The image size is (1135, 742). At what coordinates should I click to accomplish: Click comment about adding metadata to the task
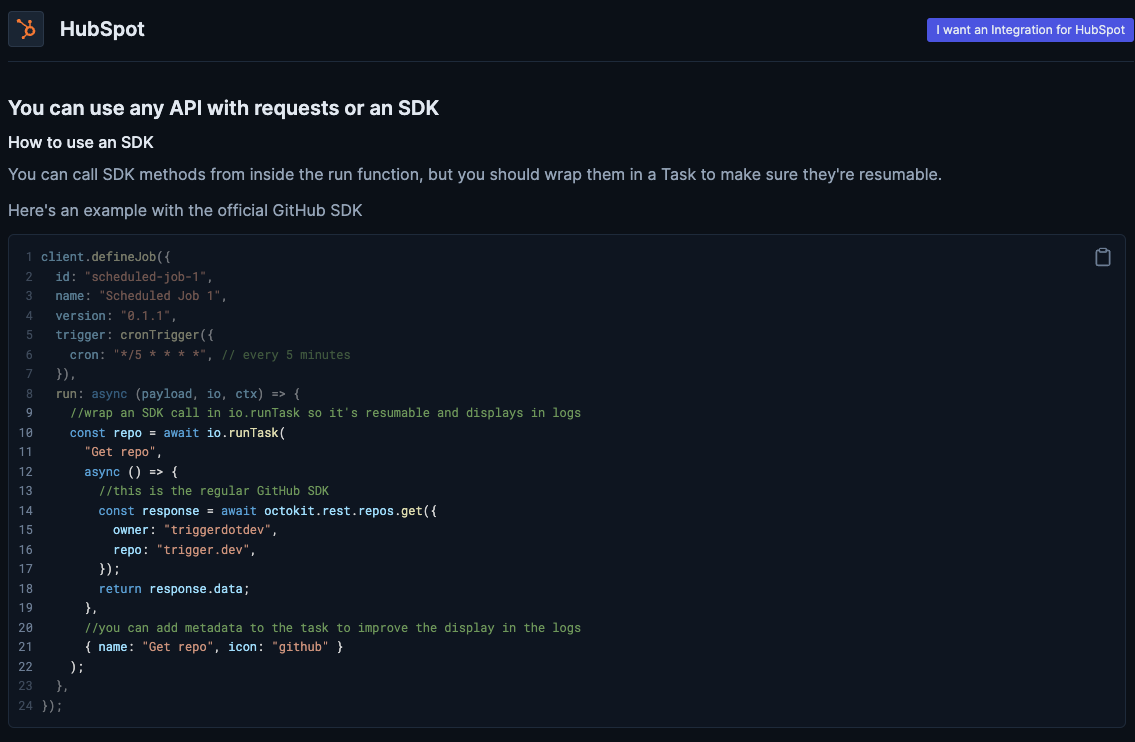click(x=333, y=628)
